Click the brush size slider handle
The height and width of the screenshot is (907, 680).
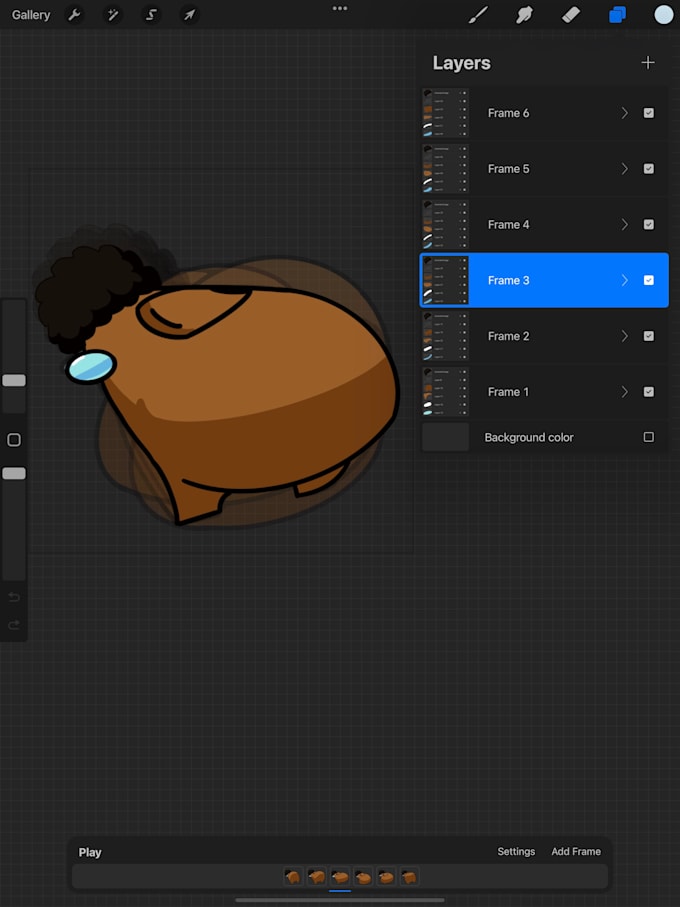click(14, 380)
